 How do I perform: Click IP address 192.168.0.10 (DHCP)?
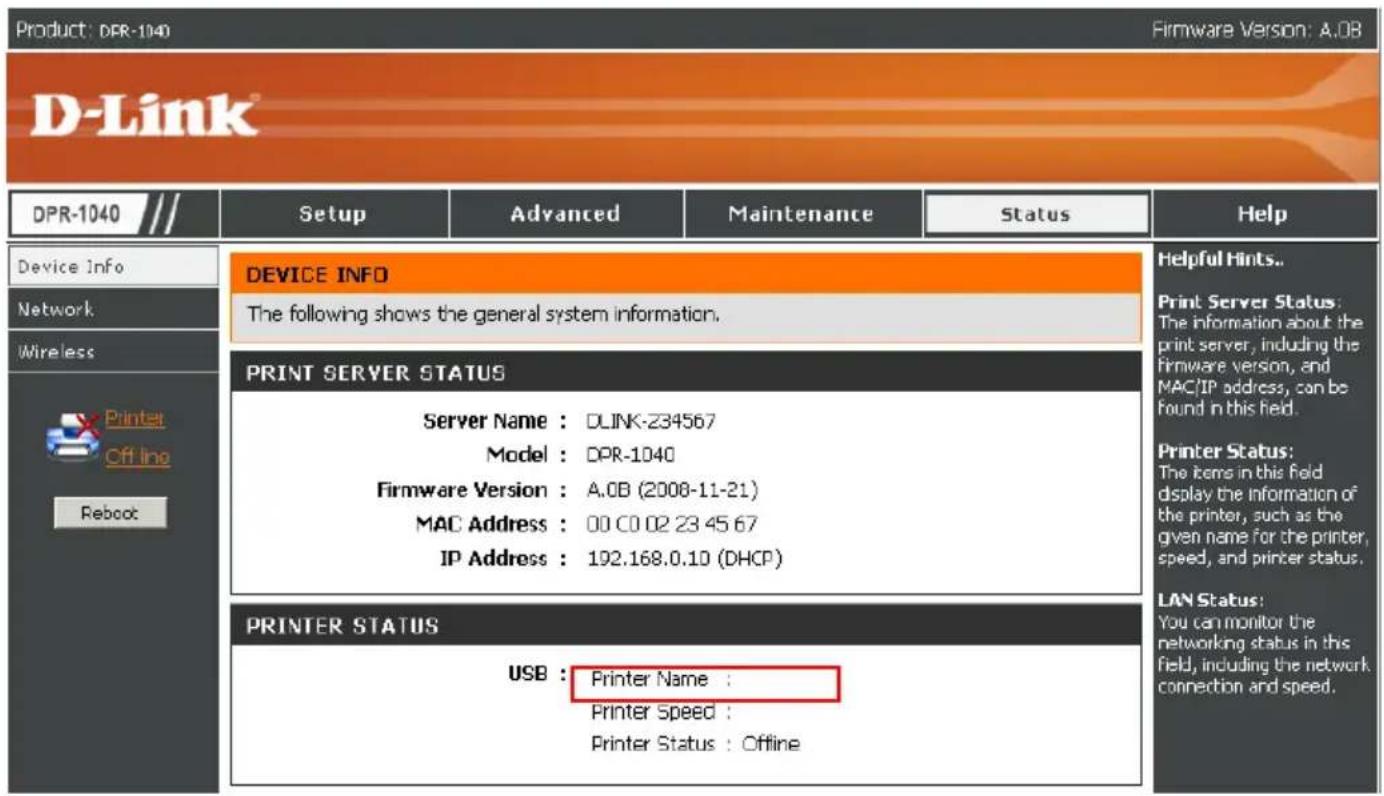684,558
